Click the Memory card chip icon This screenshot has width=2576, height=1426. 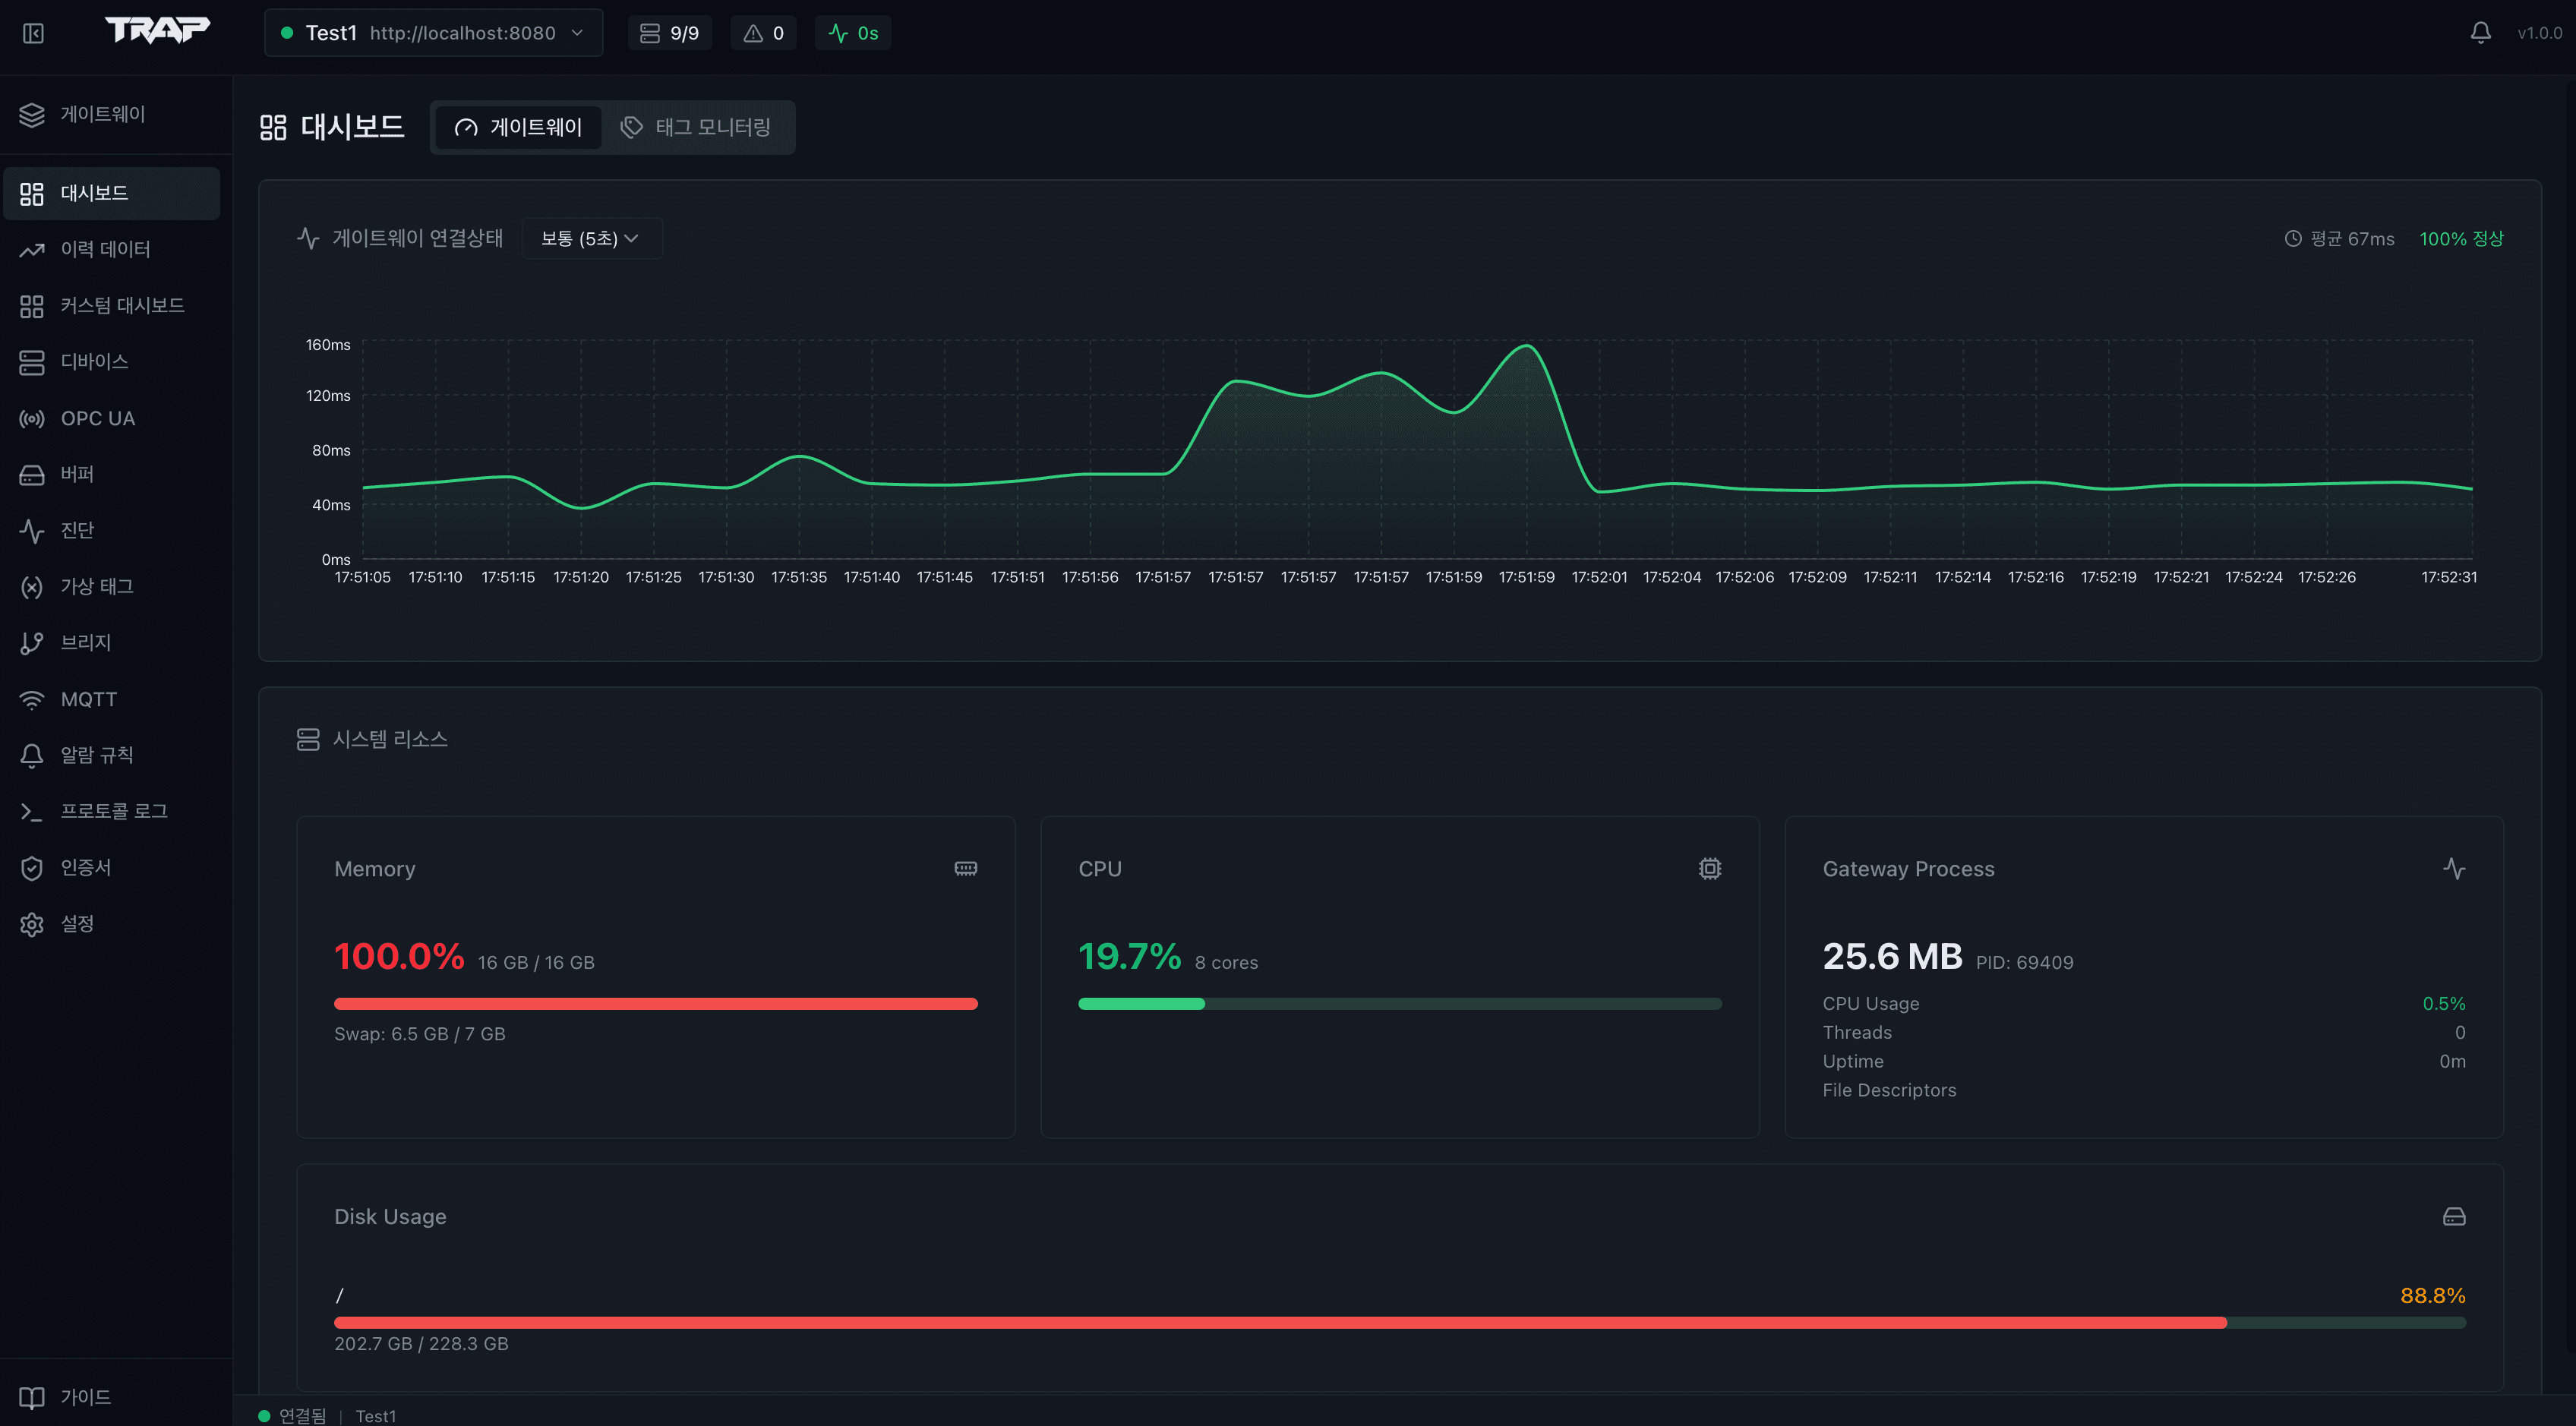click(965, 869)
